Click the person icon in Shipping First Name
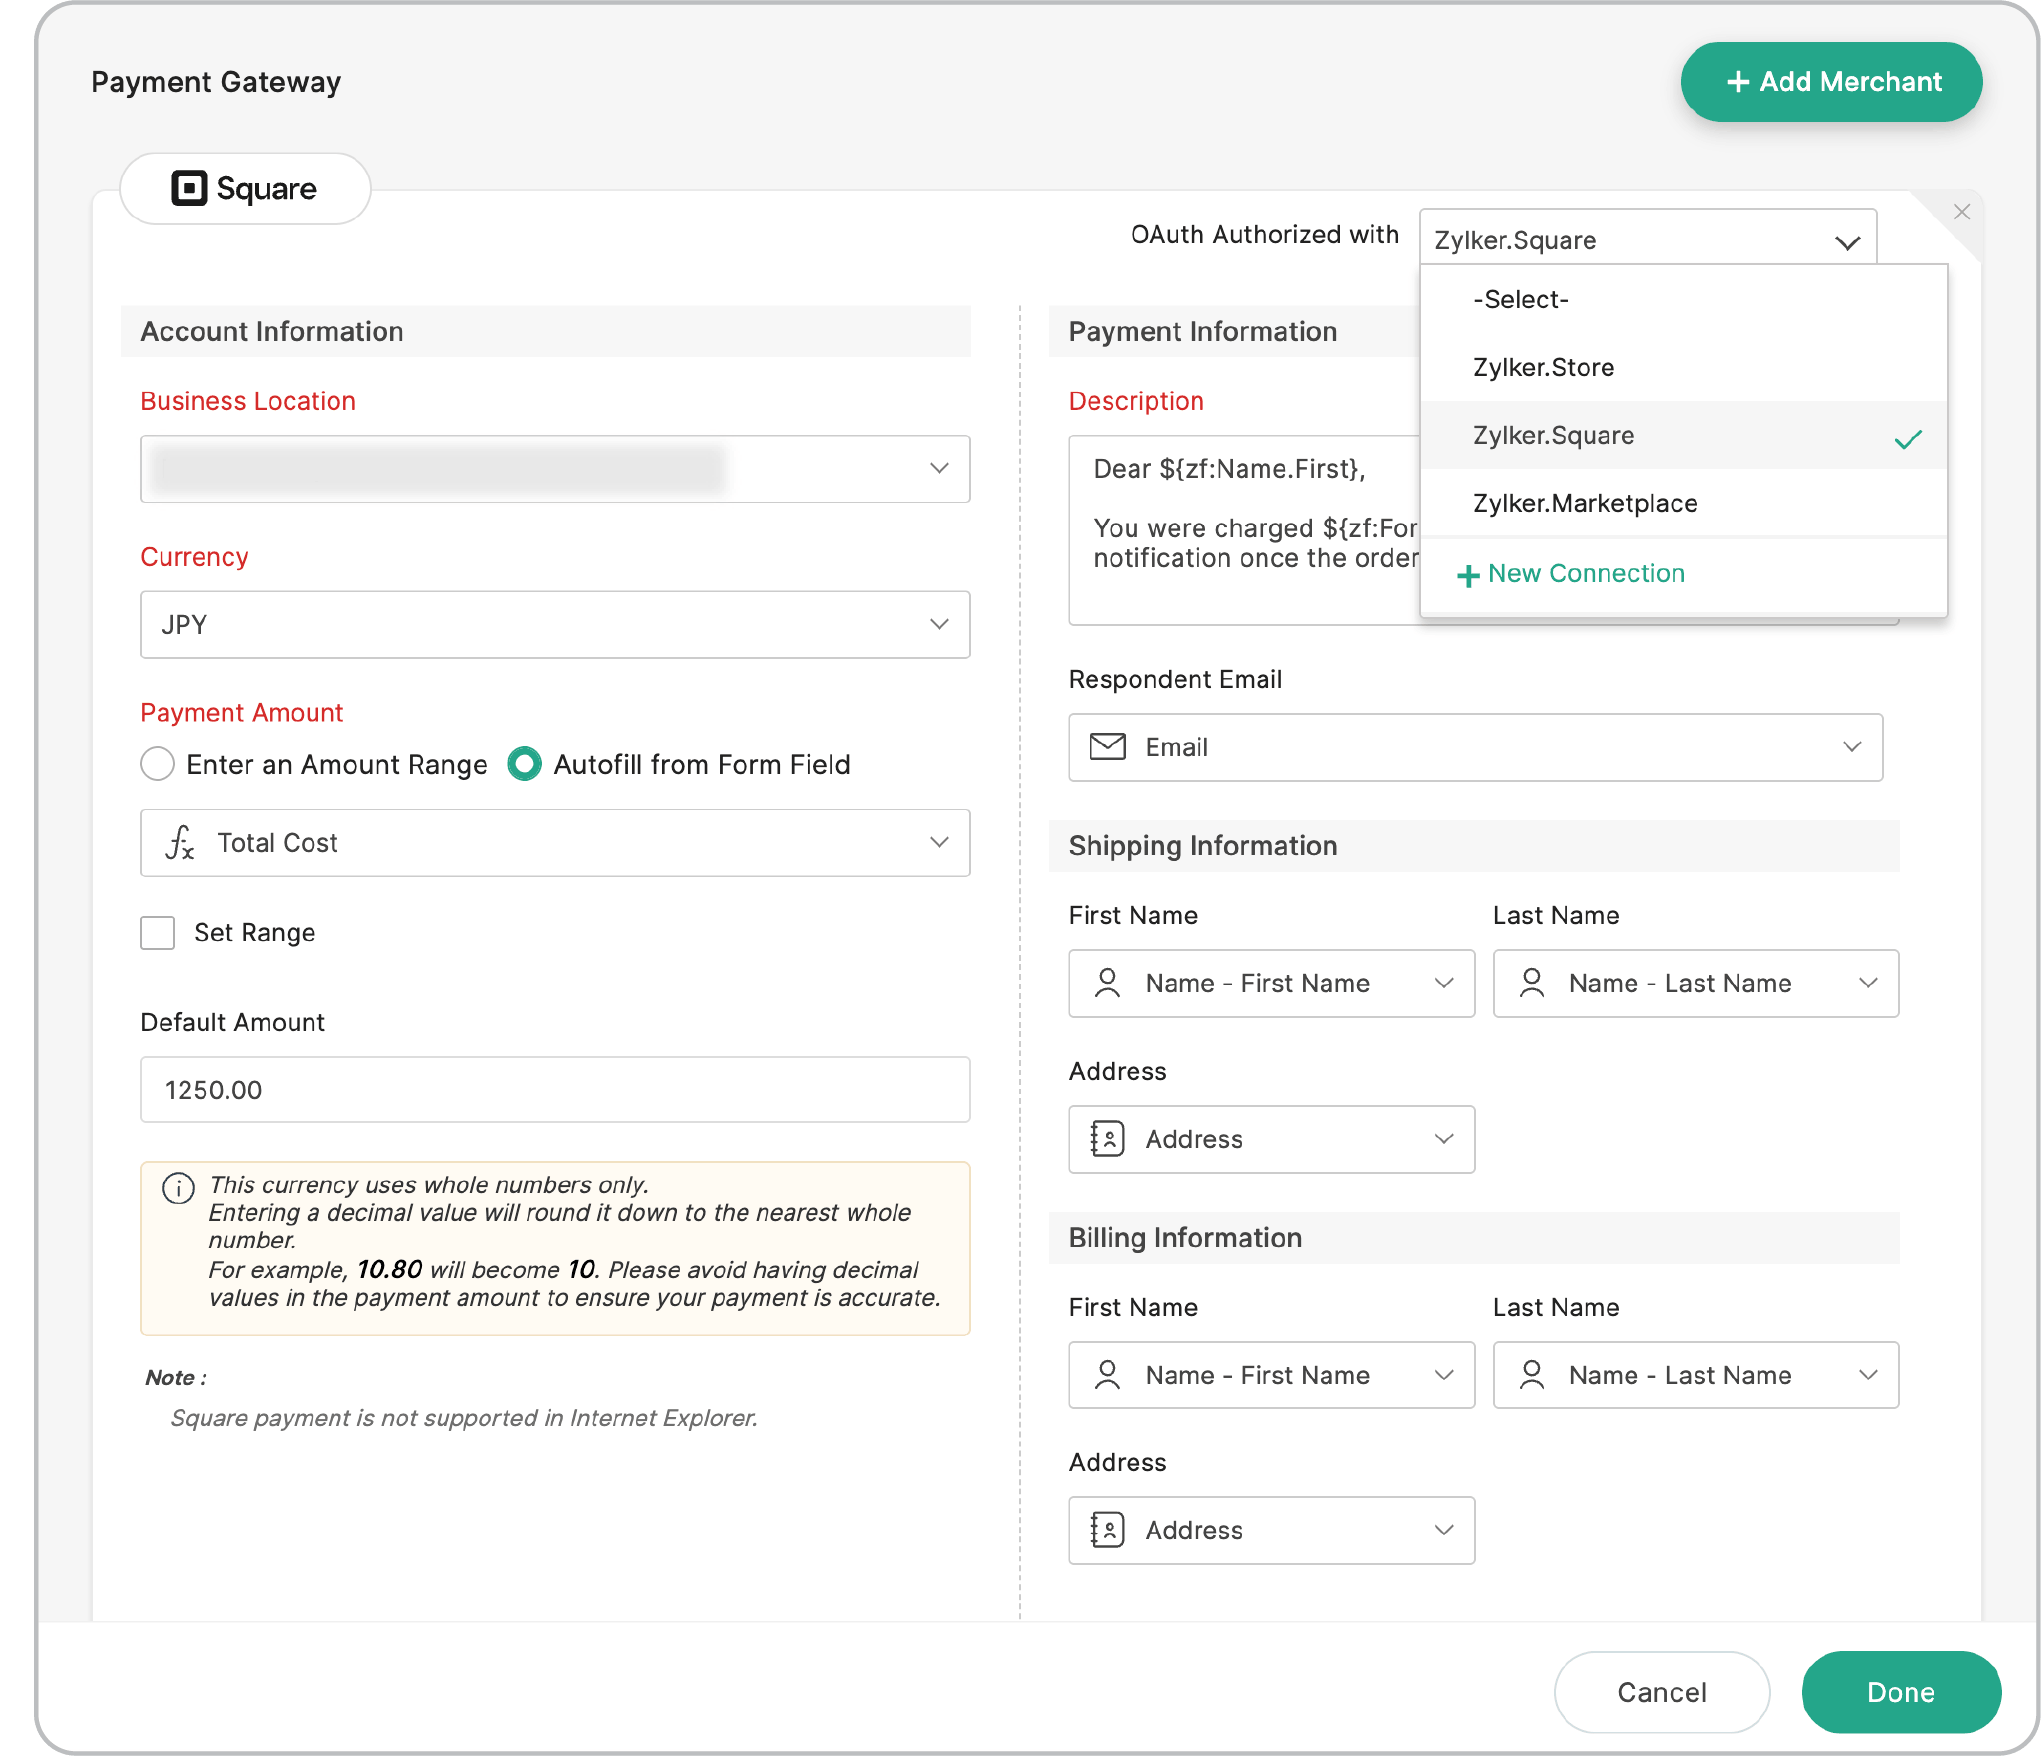The width and height of the screenshot is (2041, 1756). (1107, 983)
